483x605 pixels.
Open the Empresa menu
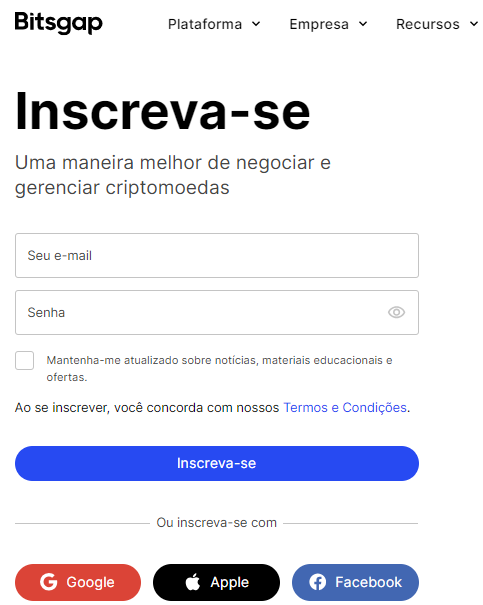pos(328,24)
